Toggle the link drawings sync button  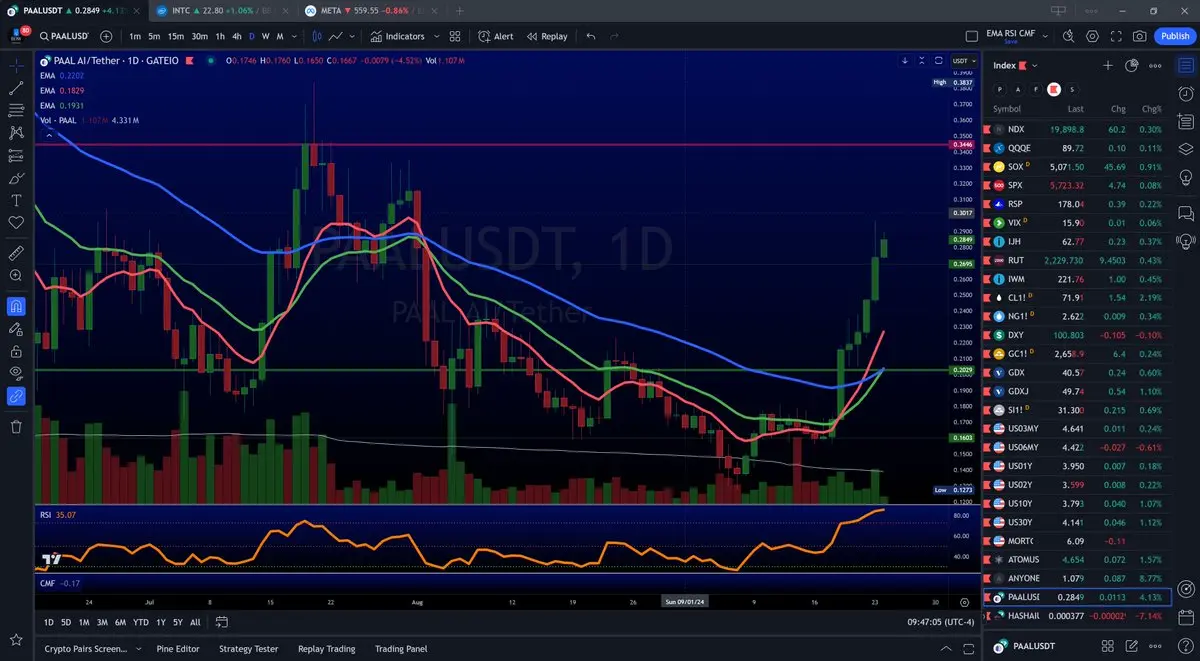click(x=16, y=396)
